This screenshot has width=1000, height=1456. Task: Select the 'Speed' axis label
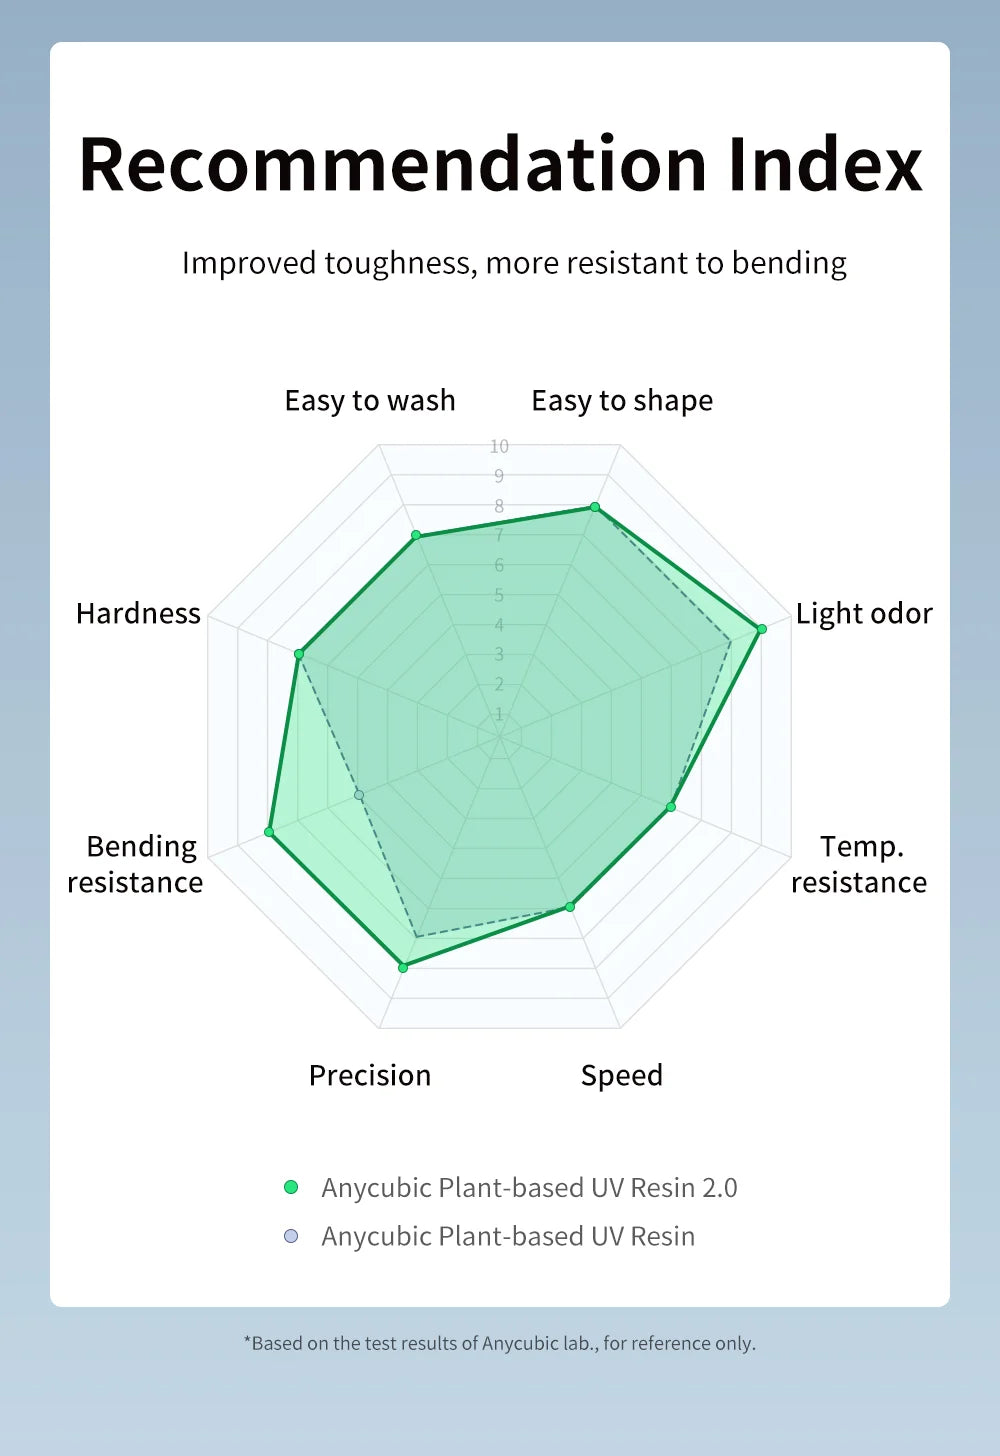click(622, 1075)
